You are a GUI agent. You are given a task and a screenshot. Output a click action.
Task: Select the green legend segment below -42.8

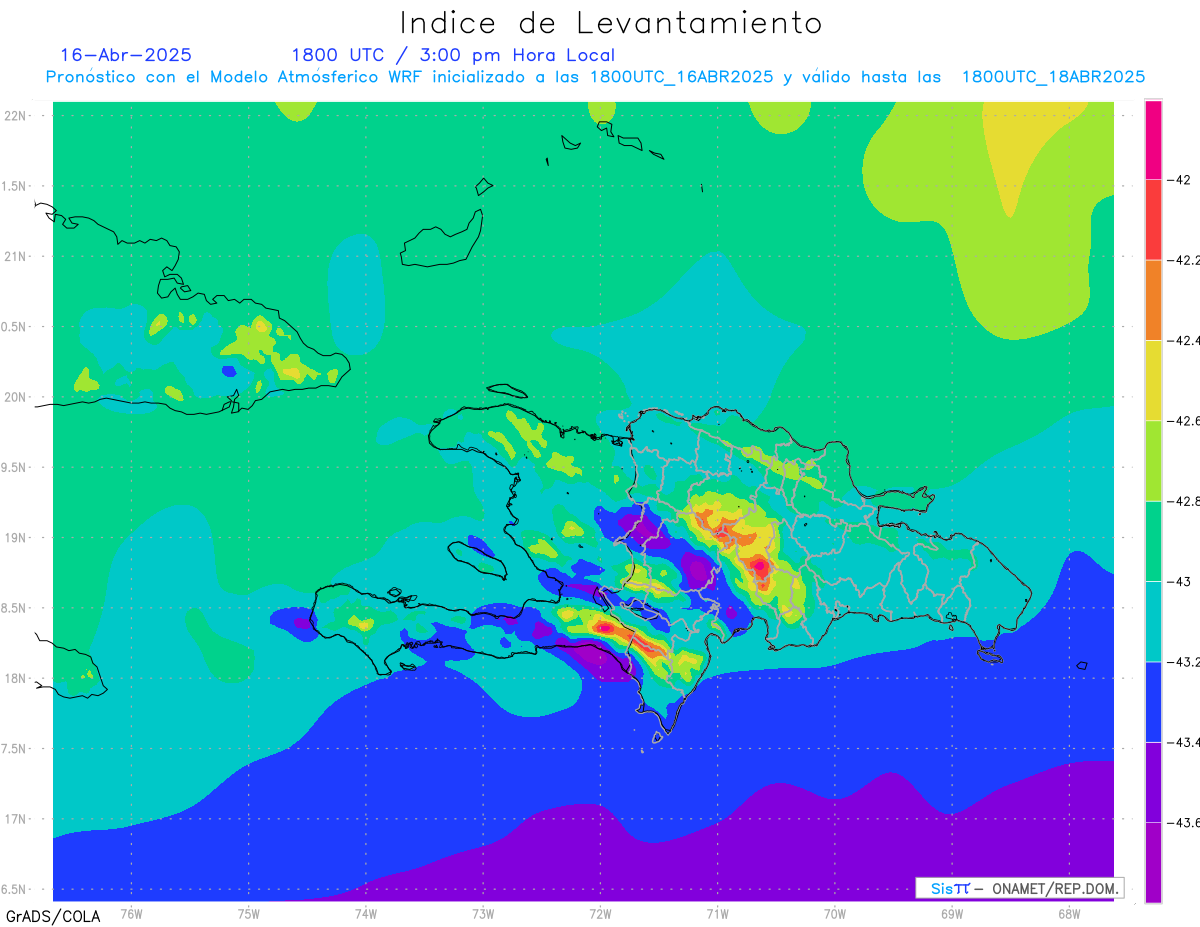coord(1153,541)
